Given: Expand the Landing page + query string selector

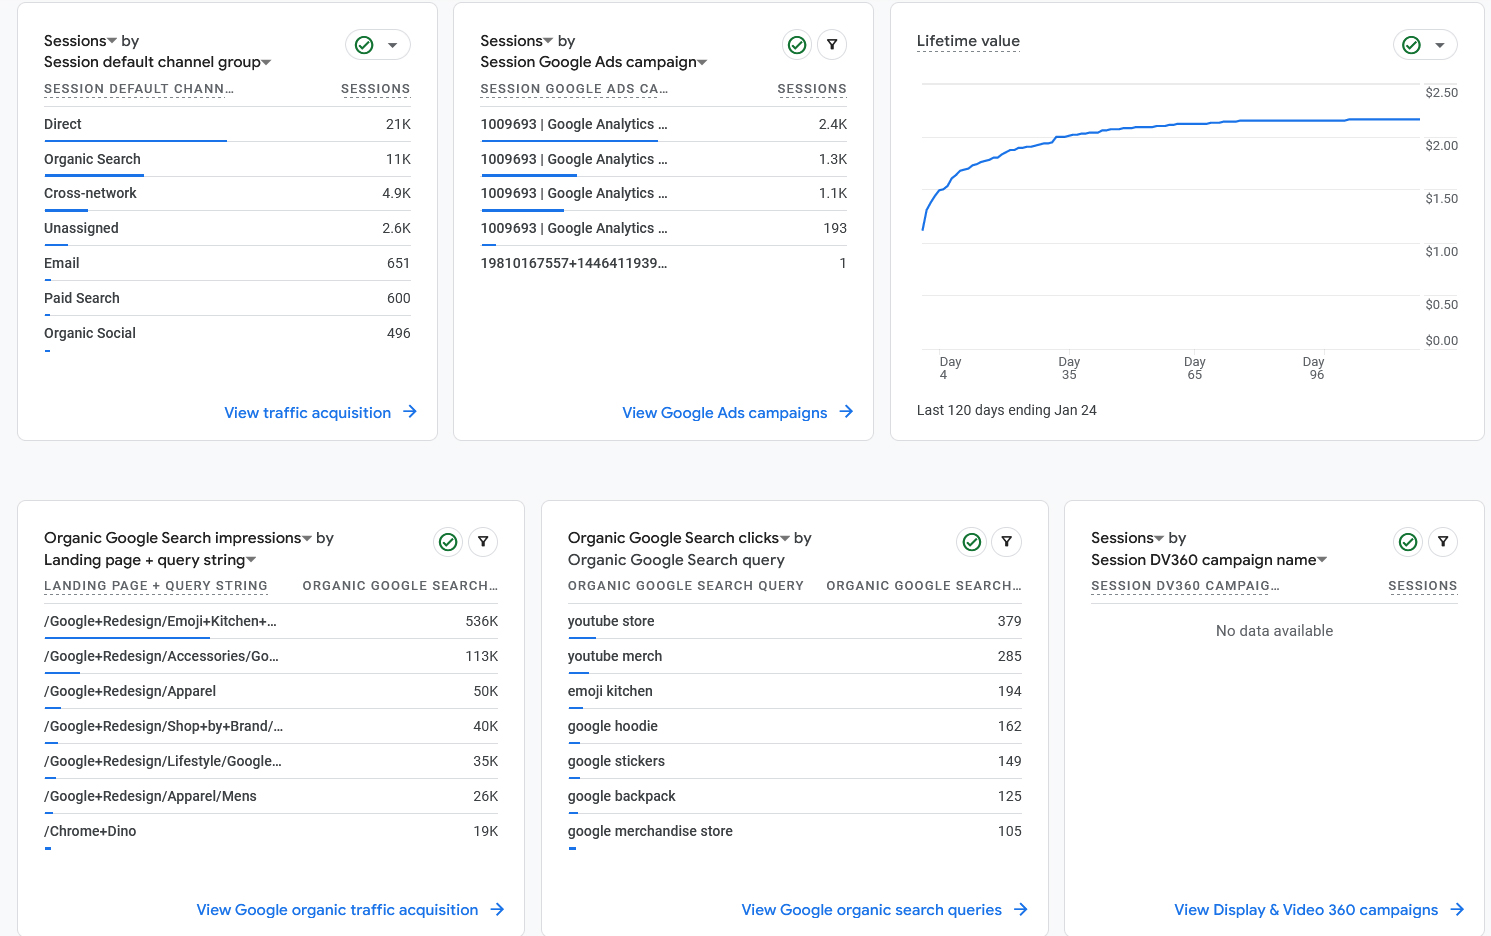Looking at the screenshot, I should [251, 559].
